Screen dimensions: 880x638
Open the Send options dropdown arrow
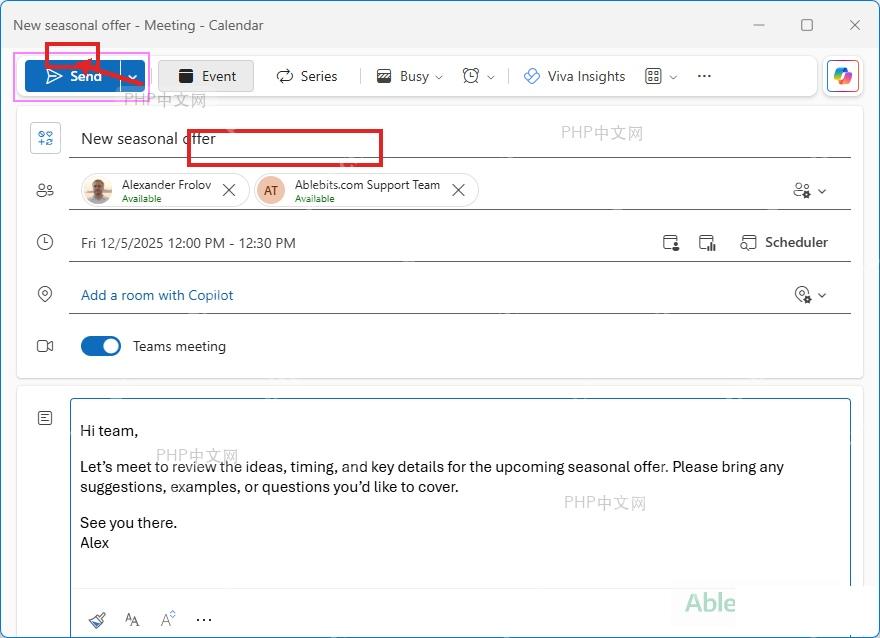pos(133,76)
